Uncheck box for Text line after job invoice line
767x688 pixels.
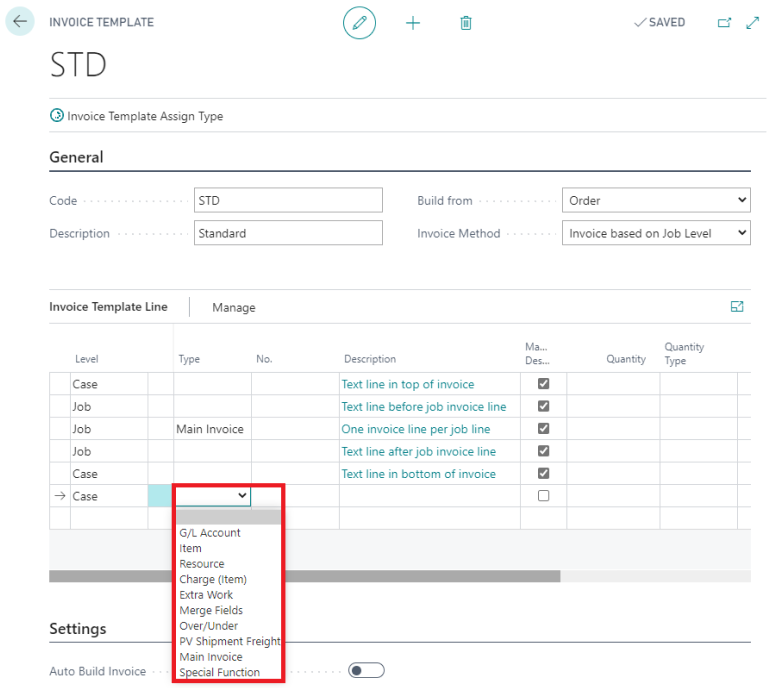[543, 451]
